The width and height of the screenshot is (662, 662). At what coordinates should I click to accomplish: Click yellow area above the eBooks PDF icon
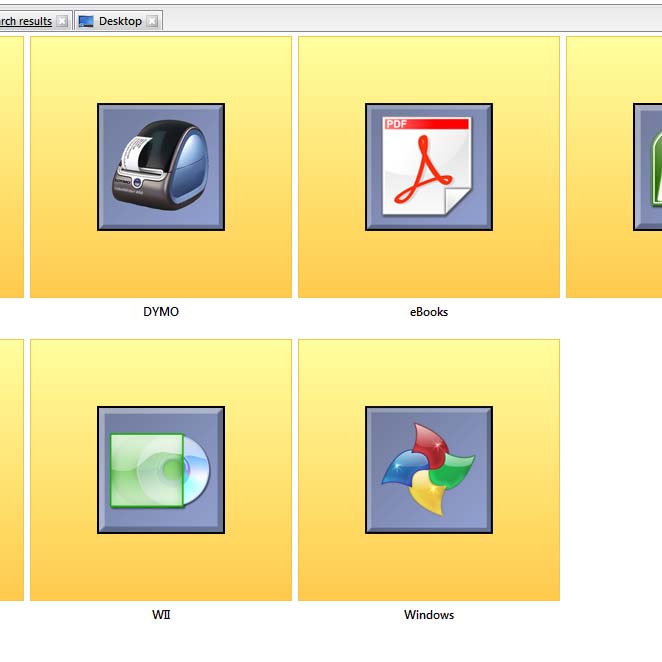(429, 70)
